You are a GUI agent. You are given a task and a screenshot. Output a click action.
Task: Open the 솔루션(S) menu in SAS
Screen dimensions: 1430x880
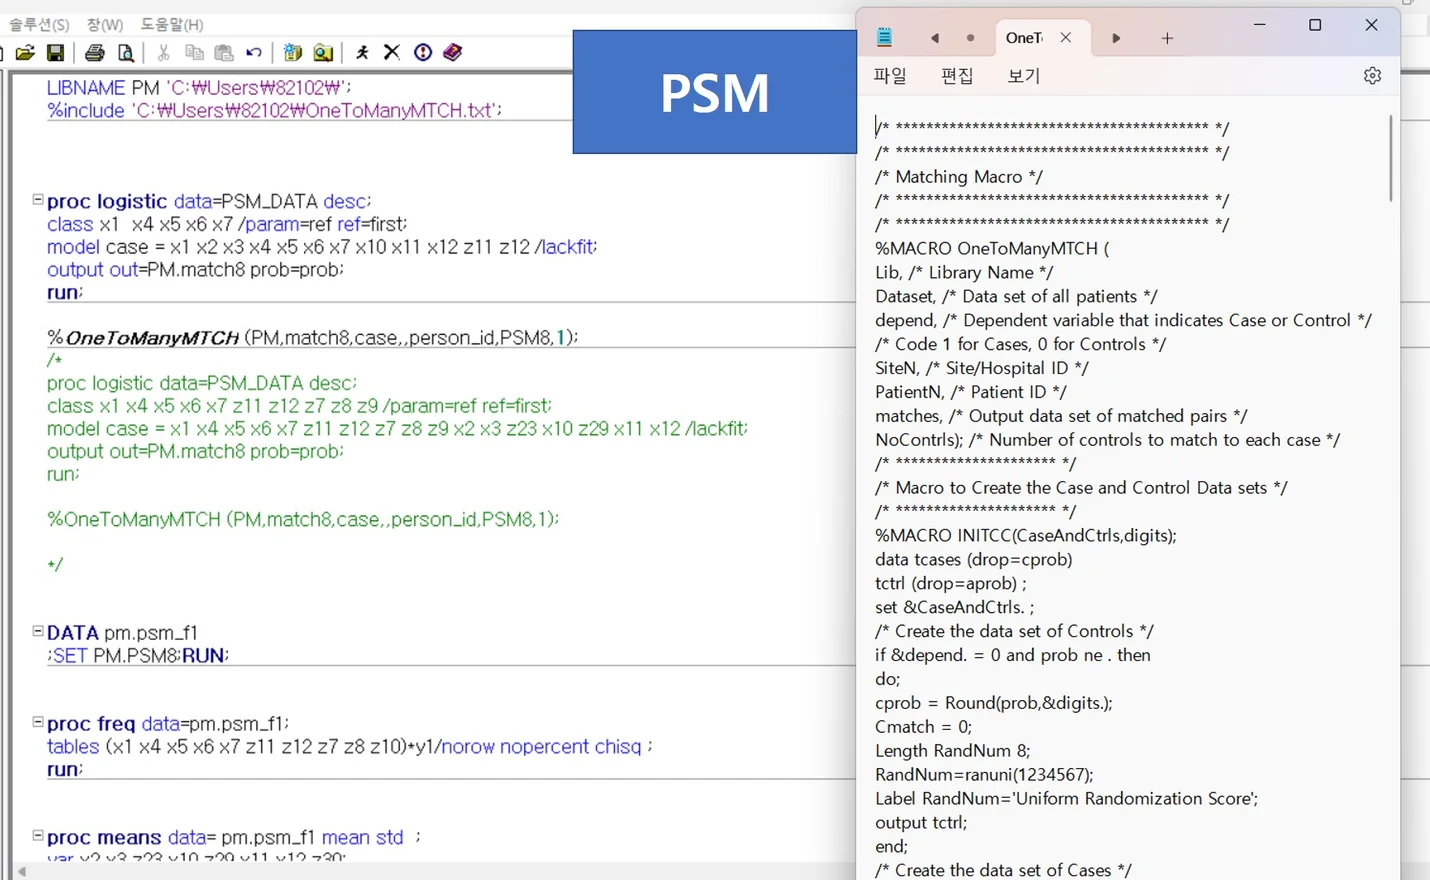[39, 24]
